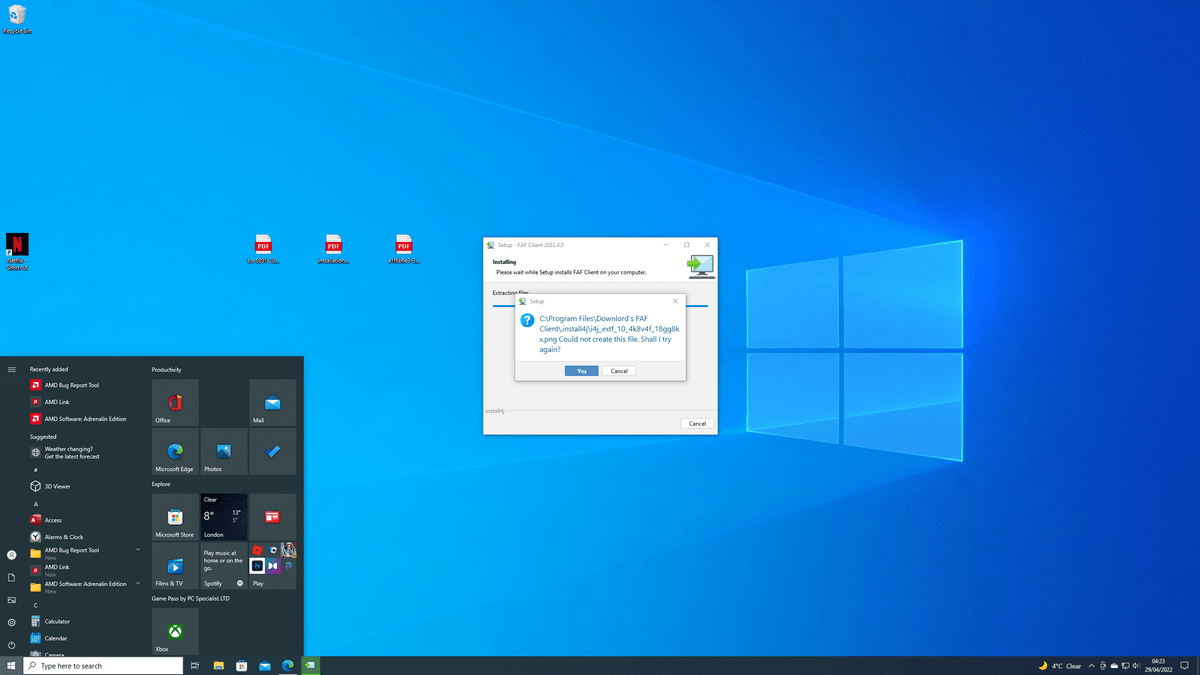The width and height of the screenshot is (1200, 675).
Task: Open the London weather tile
Action: [x=224, y=517]
